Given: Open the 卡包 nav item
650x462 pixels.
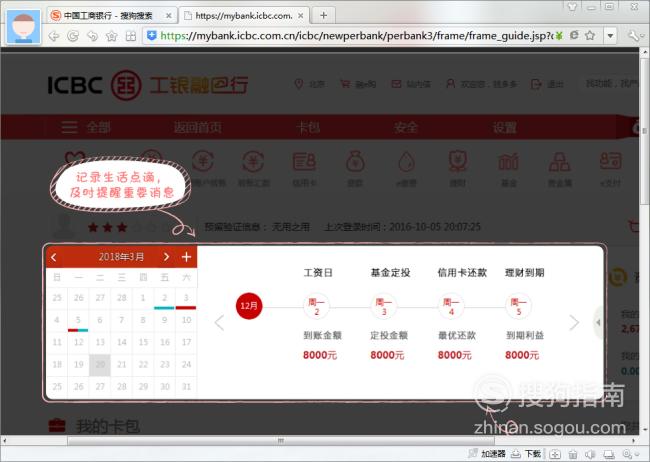Looking at the screenshot, I should pyautogui.click(x=308, y=127).
